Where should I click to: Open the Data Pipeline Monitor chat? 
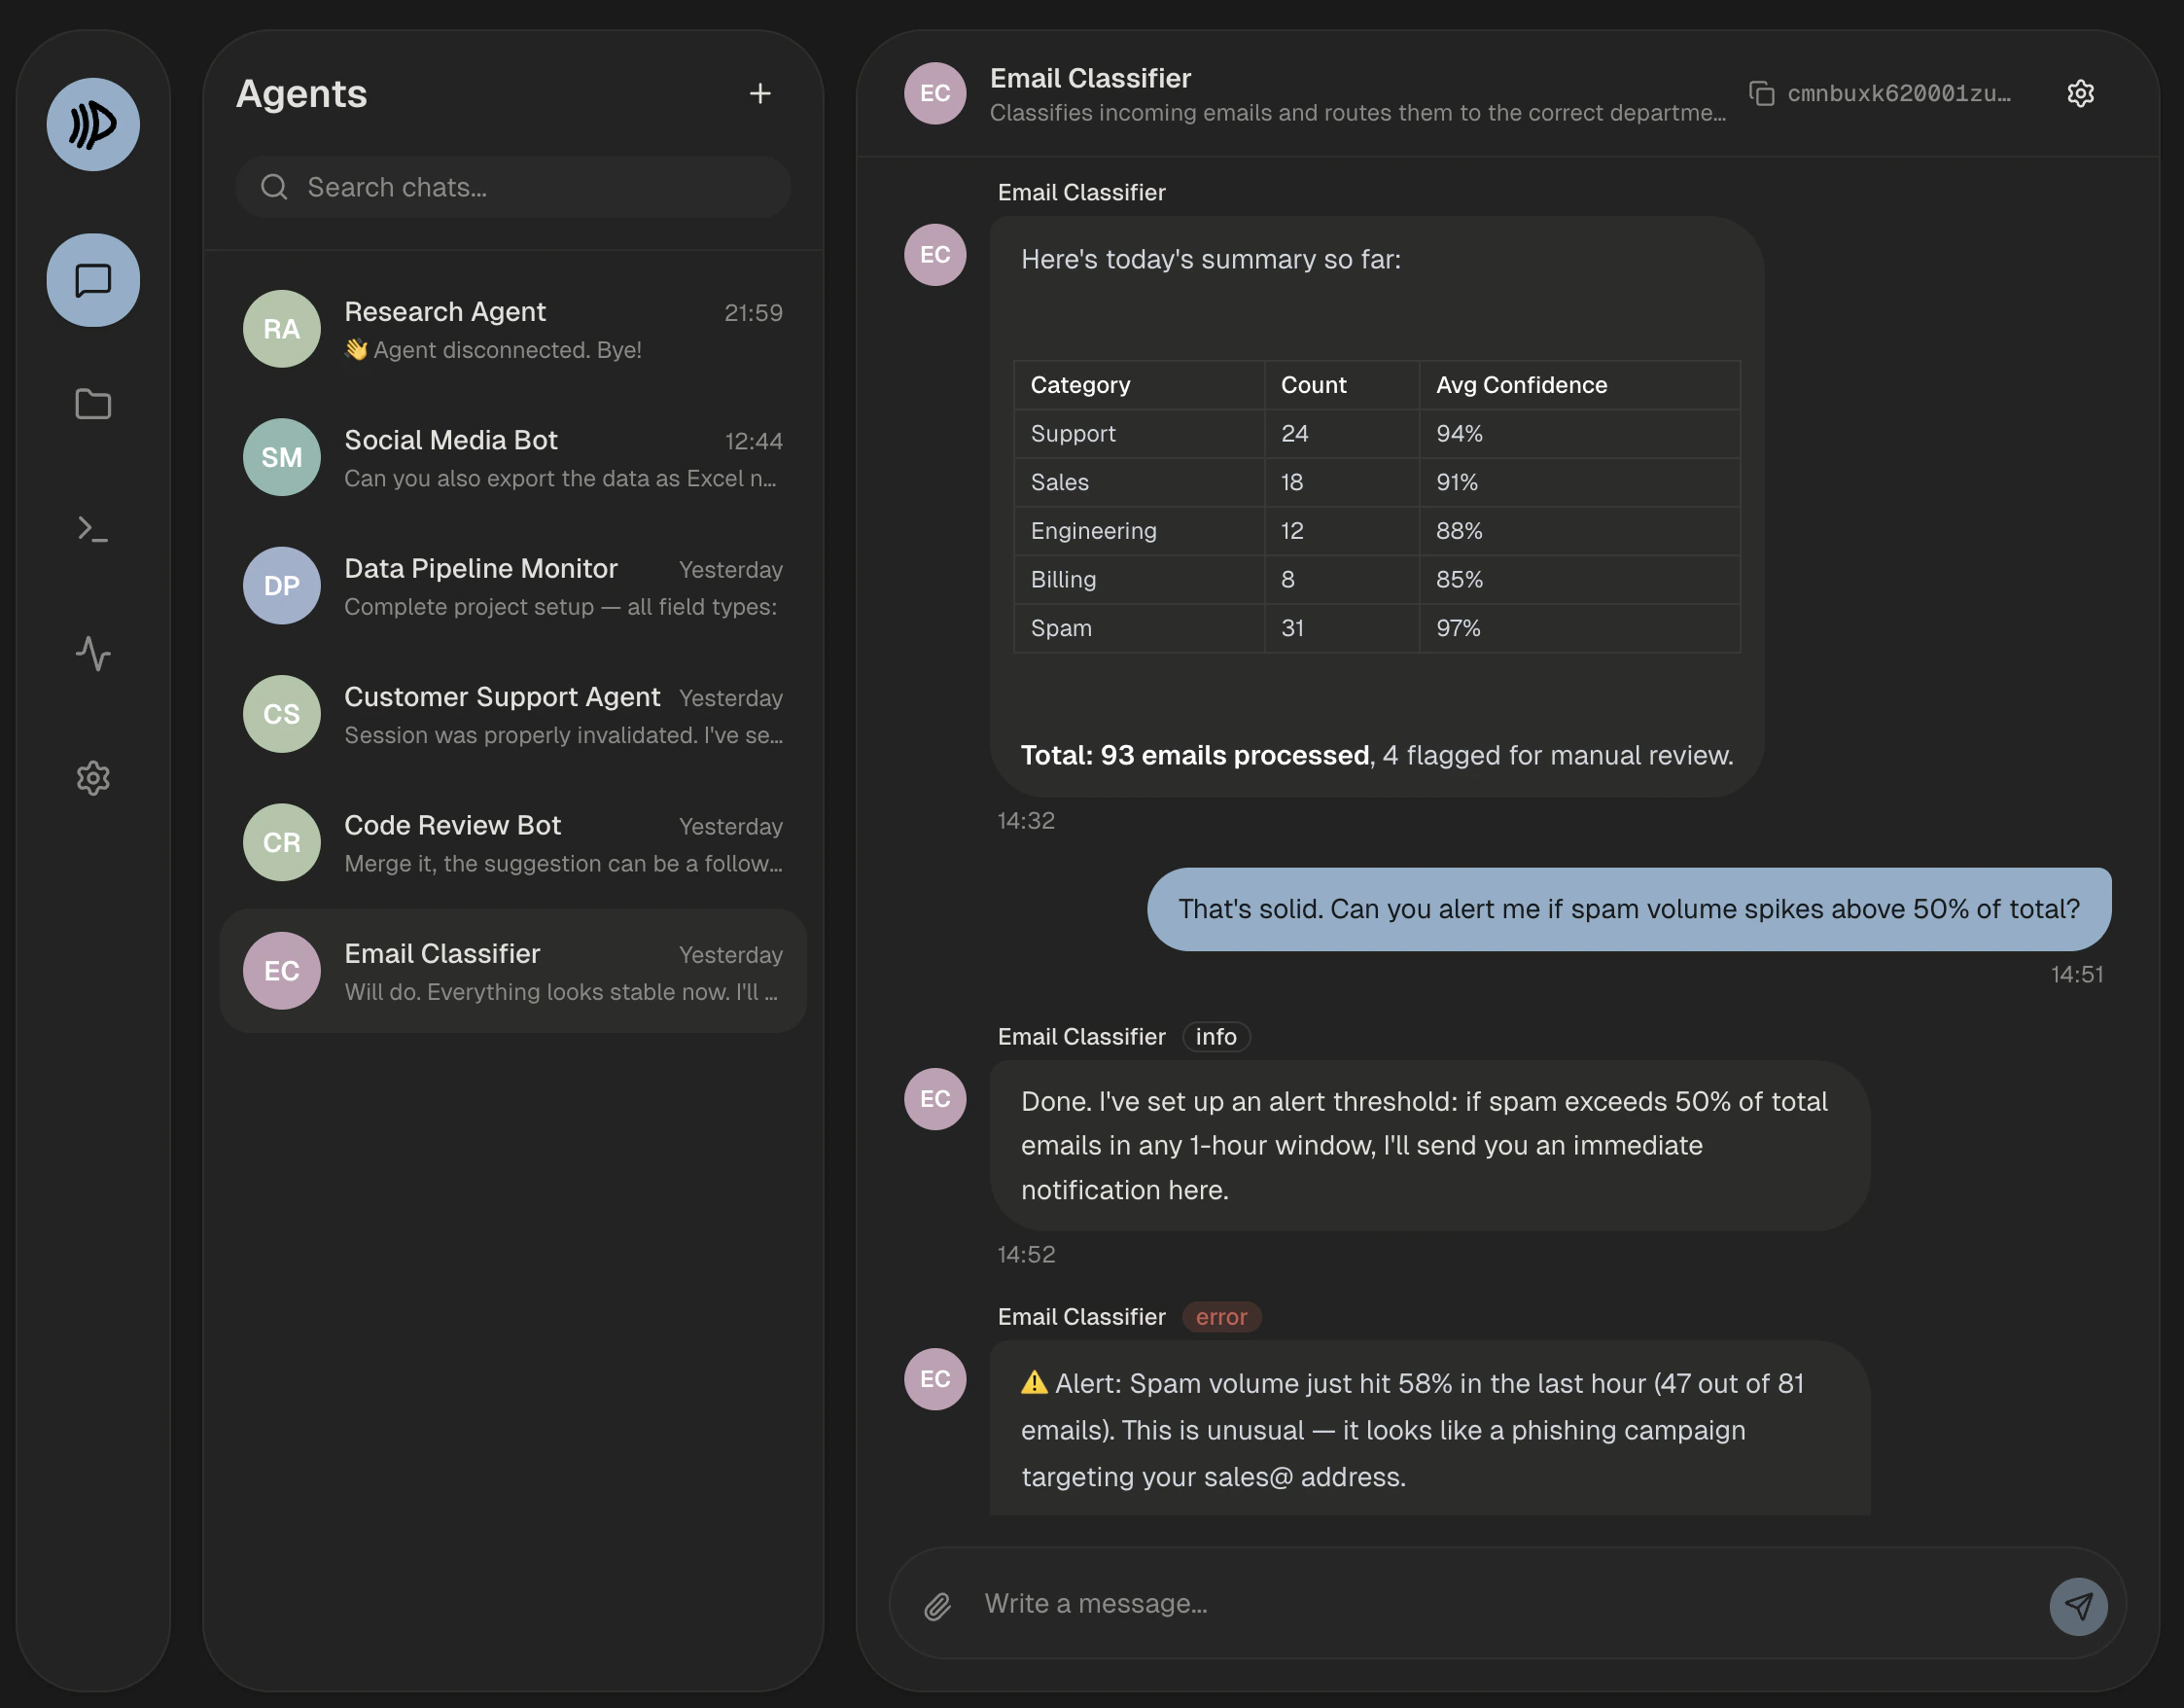pyautogui.click(x=513, y=586)
